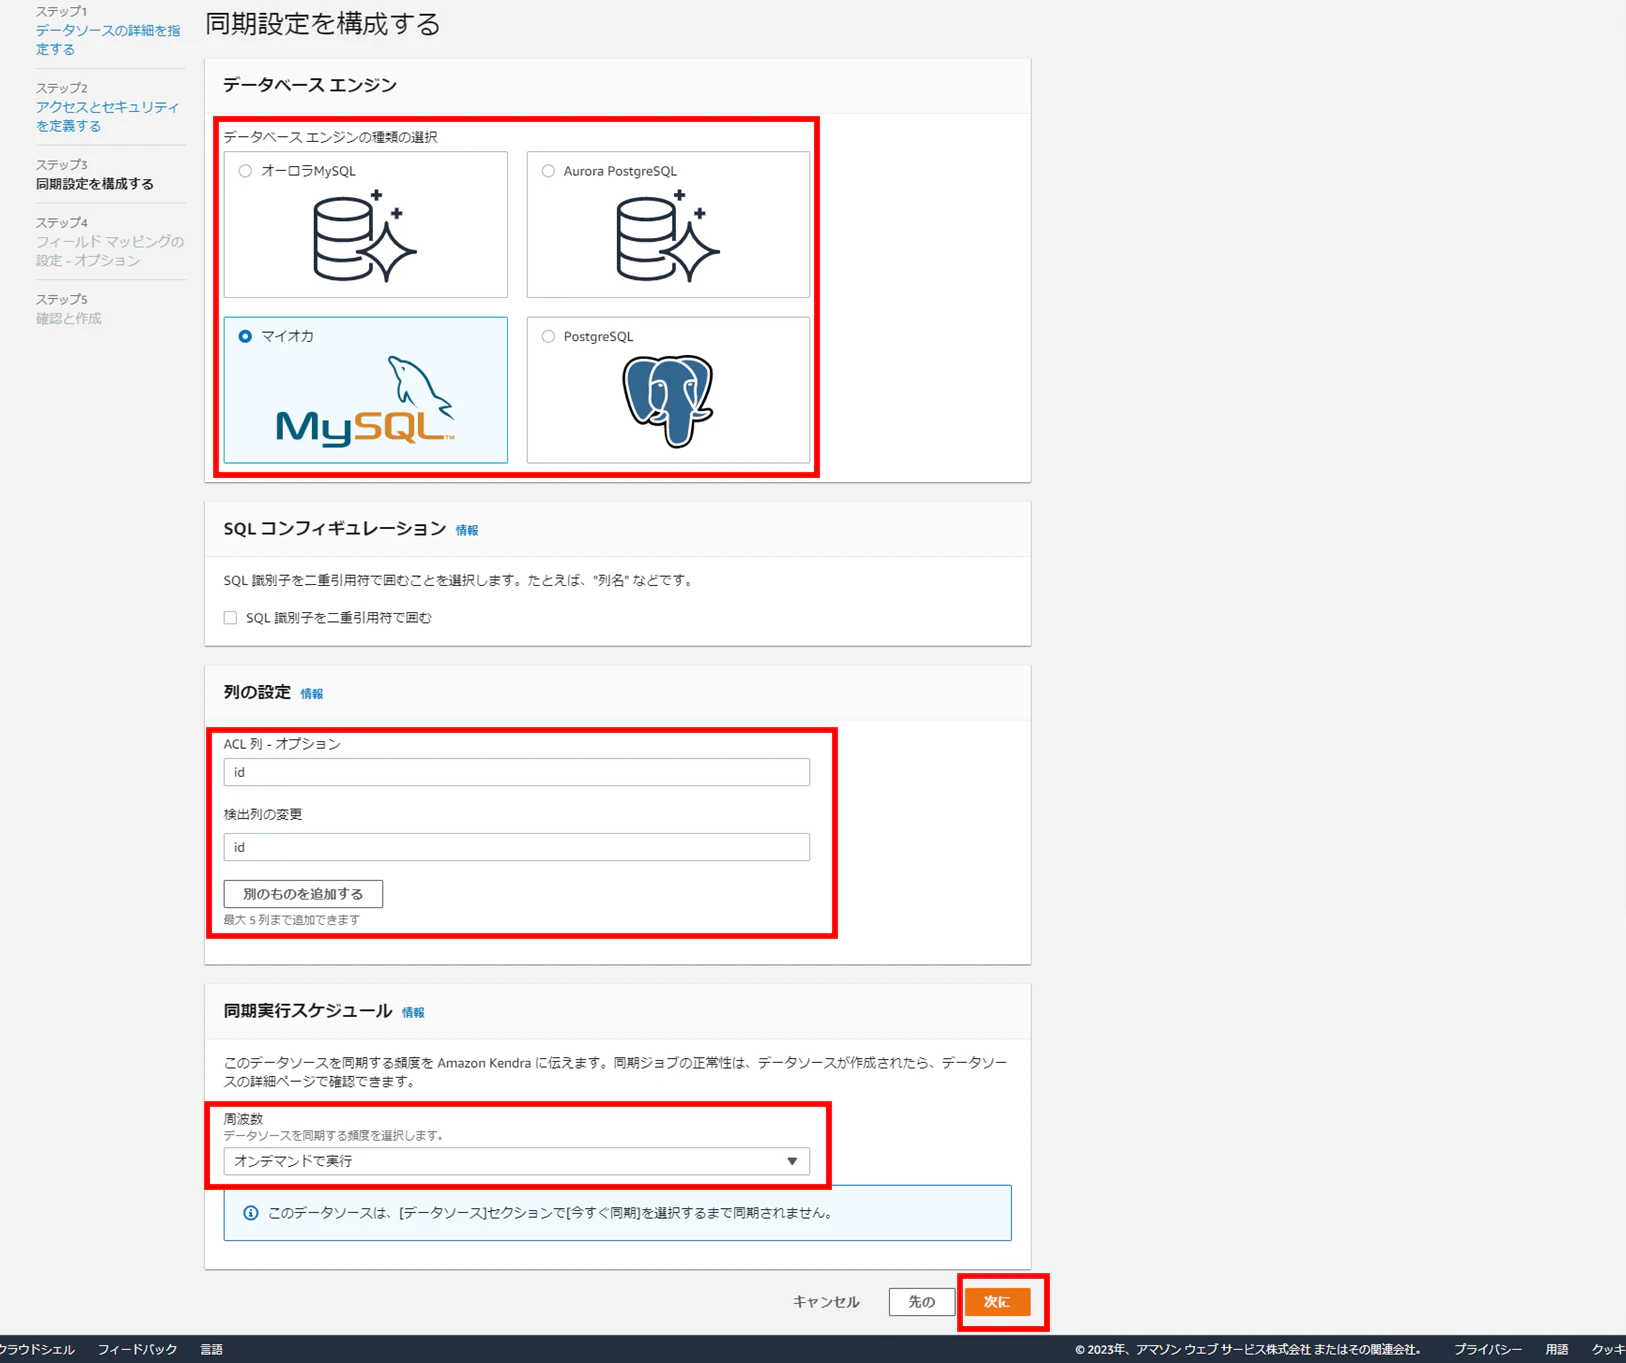Enable SQL 識別子を二重引用符で囲む checkbox

coord(231,618)
